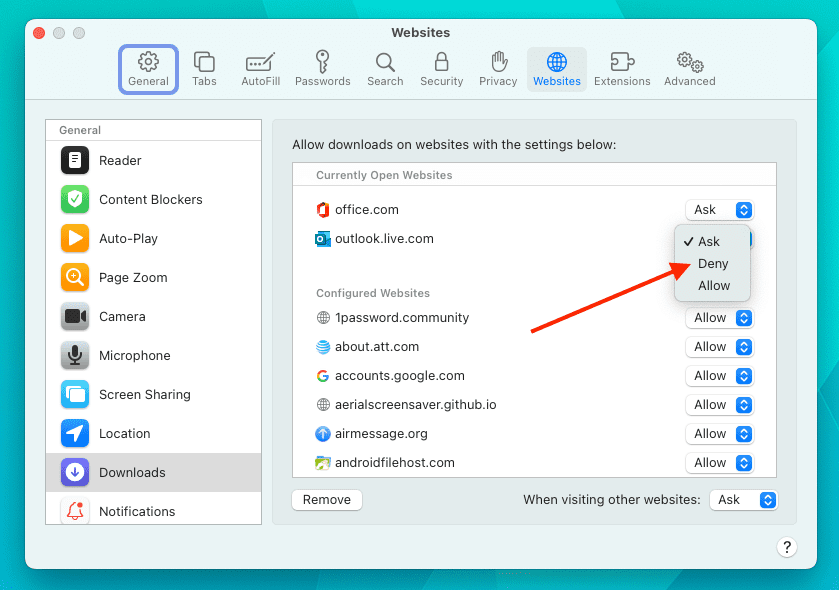The image size is (839, 590).
Task: Click the office.com favicon
Action: point(323,210)
